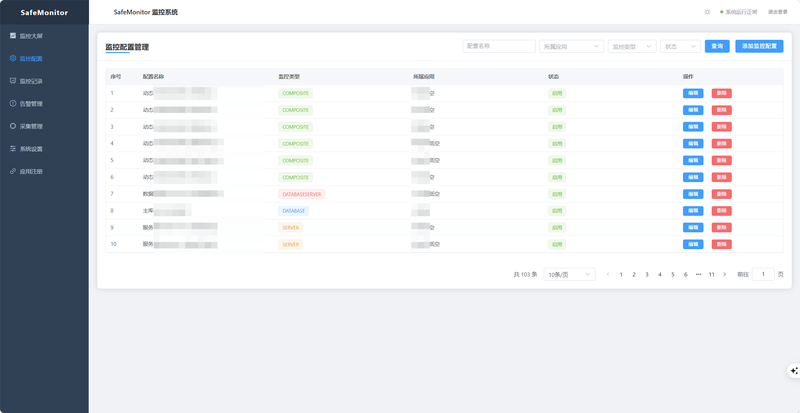Screen dimensions: 800x413
Task: Select the 监控记录 sidebar icon
Action: coord(13,81)
